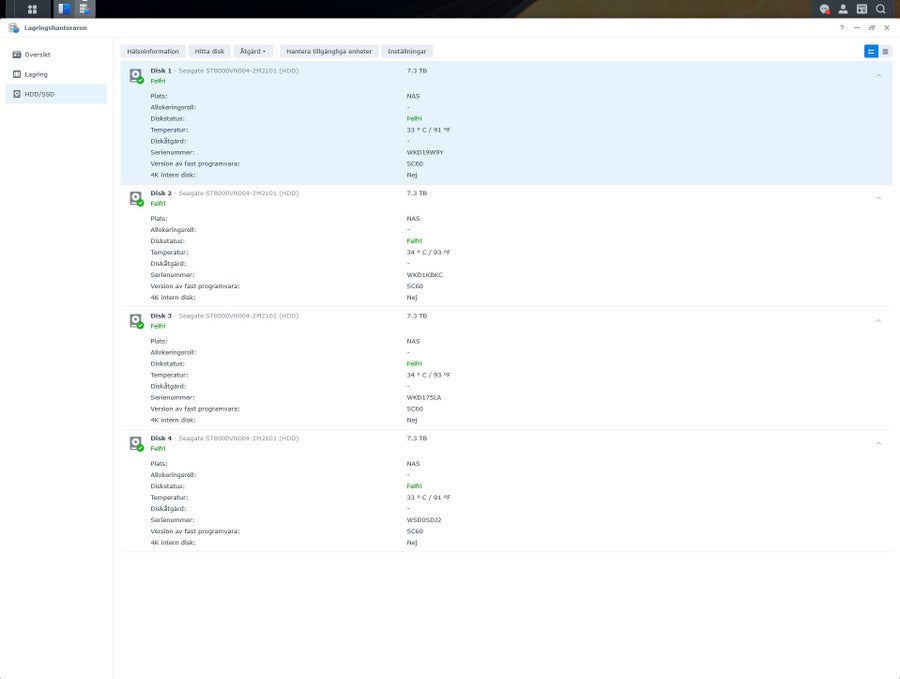
Task: Click the Disk 2 drive icon
Action: 136,199
